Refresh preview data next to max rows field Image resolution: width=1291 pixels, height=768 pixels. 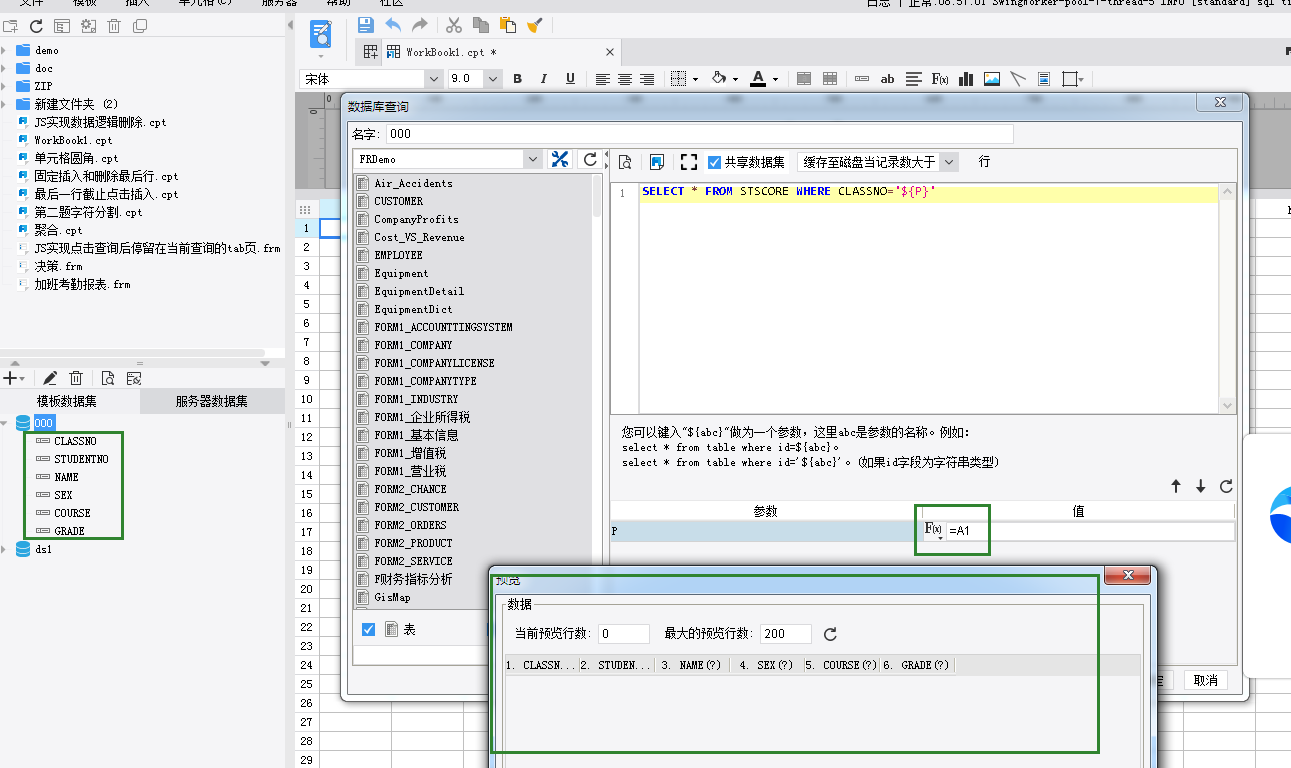point(832,634)
